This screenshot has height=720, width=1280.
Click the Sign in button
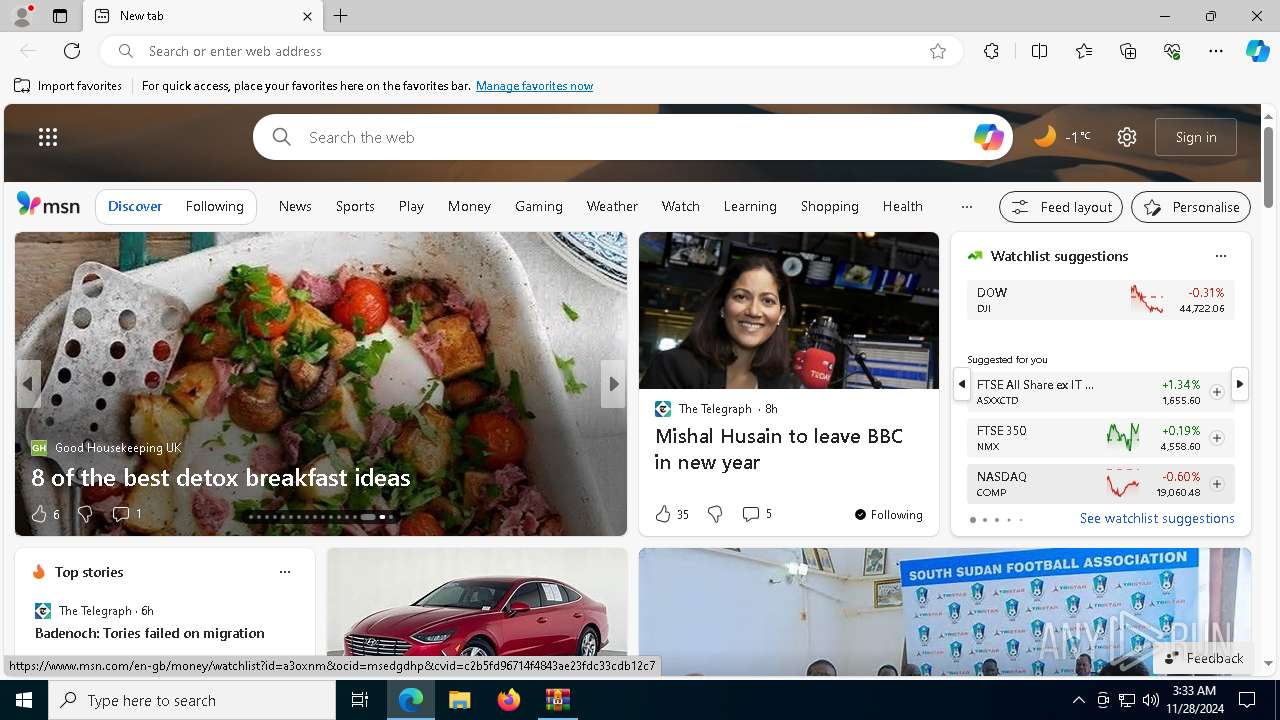1196,137
